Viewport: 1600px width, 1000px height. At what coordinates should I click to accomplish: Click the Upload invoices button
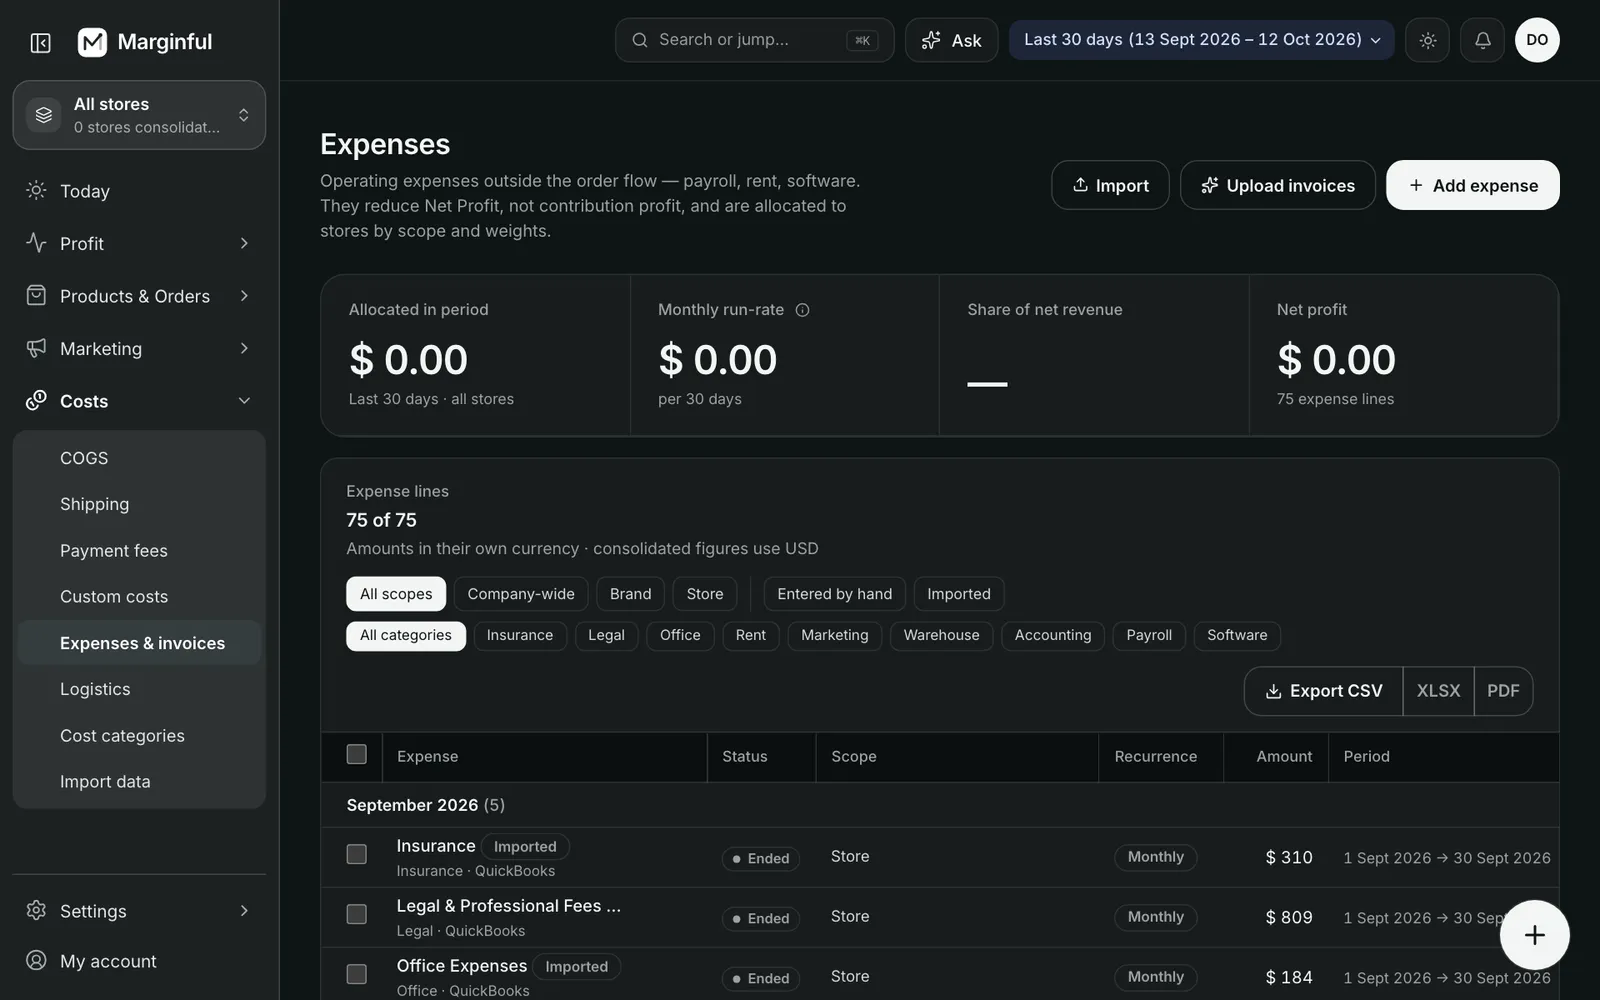tap(1277, 185)
